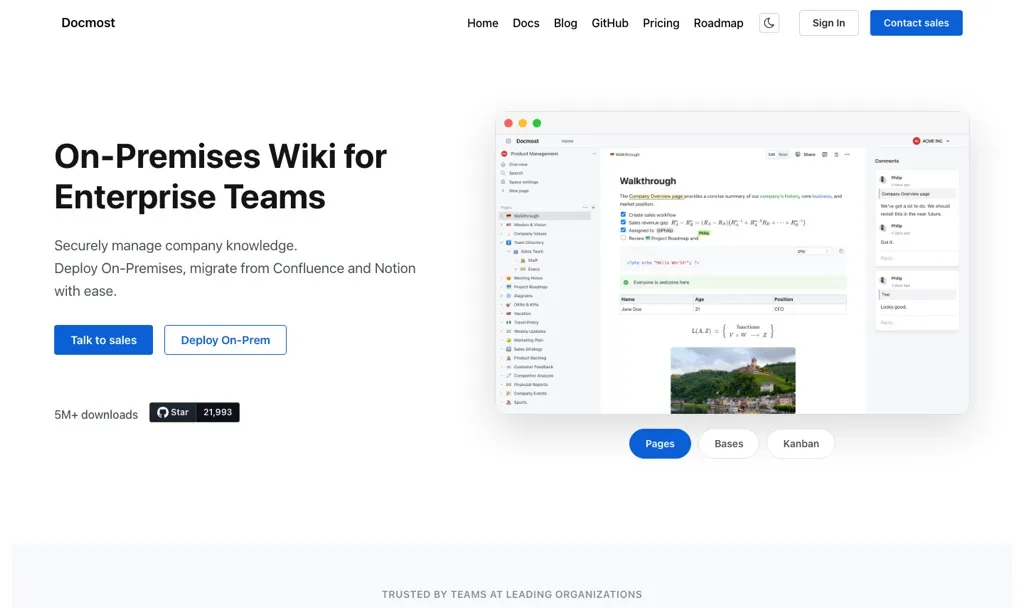Select Edit mode in preview toolbar

tap(771, 154)
